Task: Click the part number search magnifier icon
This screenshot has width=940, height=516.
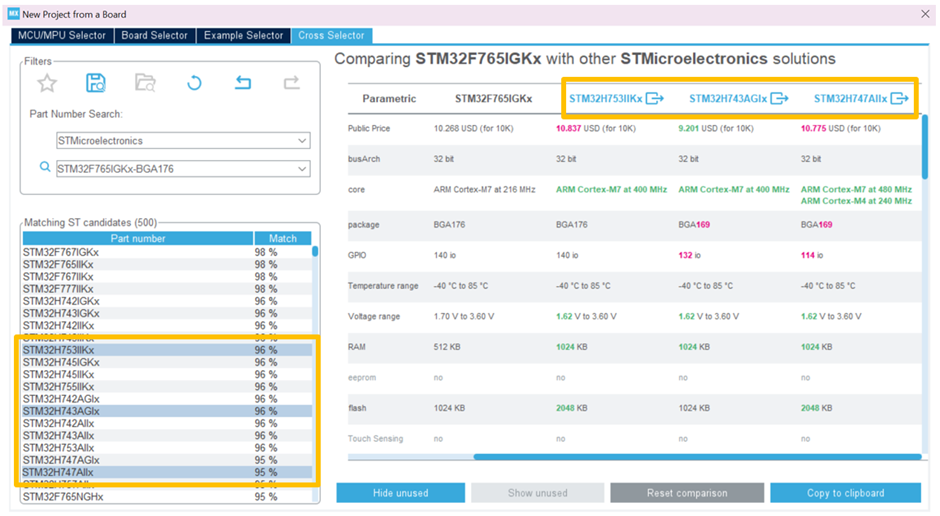Action: click(x=45, y=168)
